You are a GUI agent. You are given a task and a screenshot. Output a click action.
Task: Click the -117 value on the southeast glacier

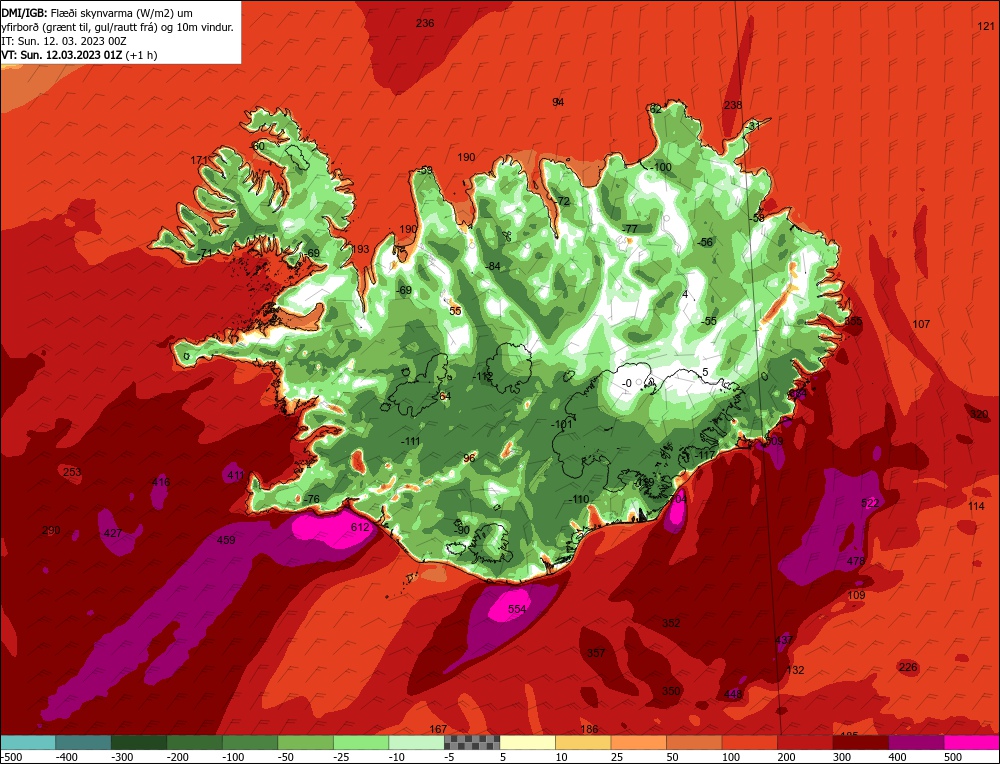tap(705, 455)
